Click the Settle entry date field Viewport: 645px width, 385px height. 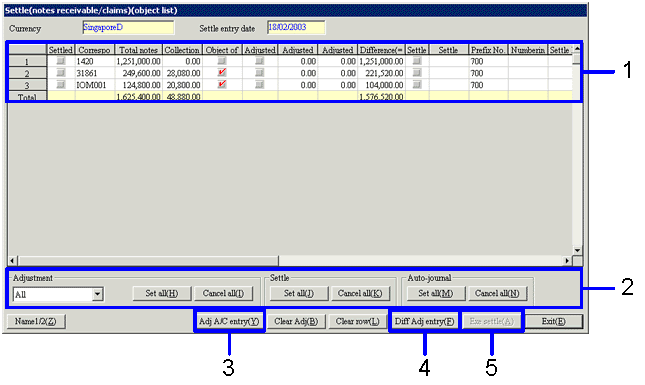click(x=296, y=28)
